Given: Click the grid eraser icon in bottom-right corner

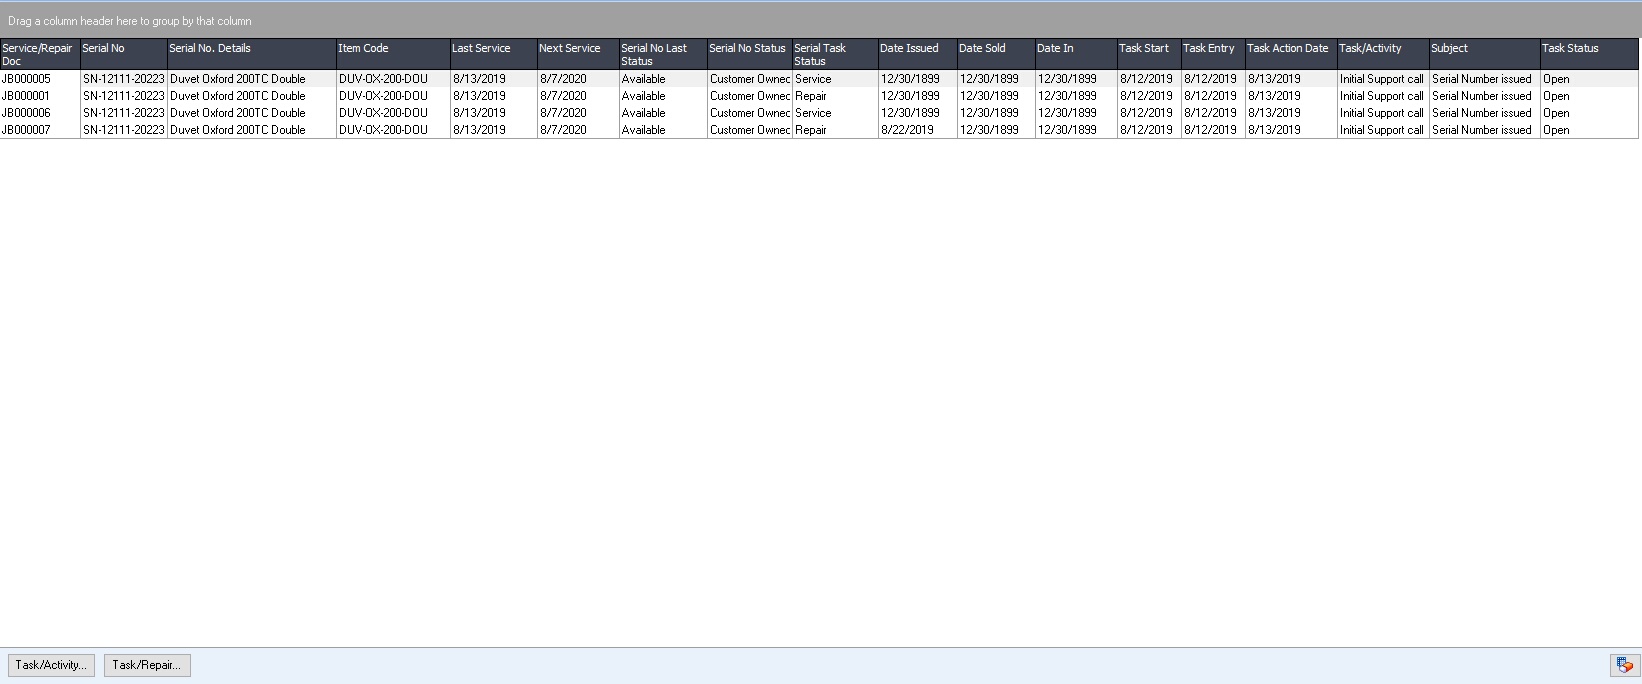Looking at the screenshot, I should point(1624,665).
